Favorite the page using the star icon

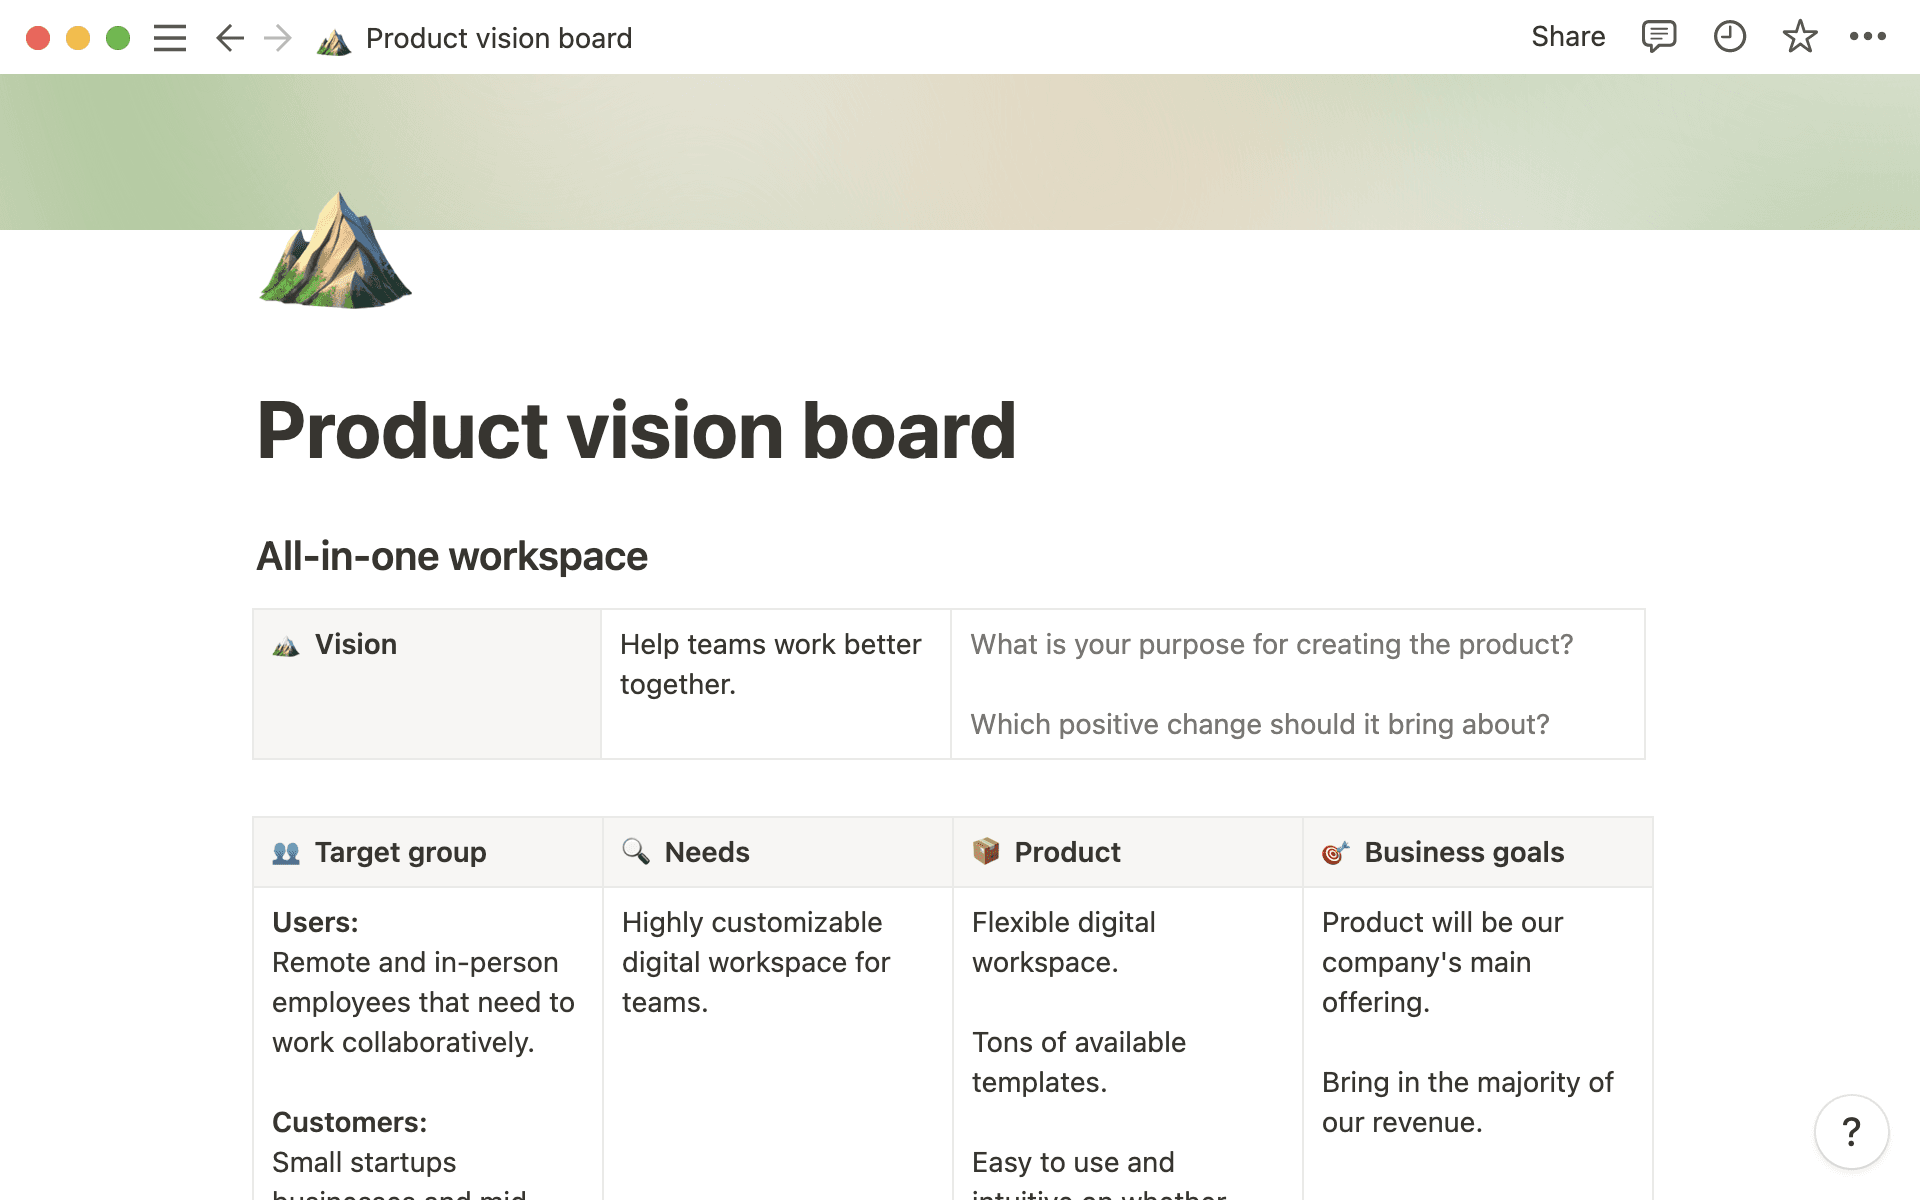1799,37
